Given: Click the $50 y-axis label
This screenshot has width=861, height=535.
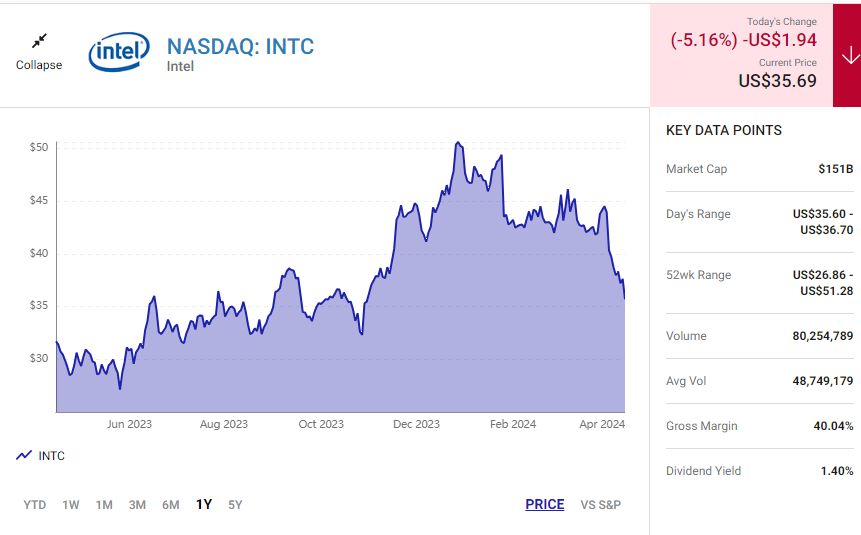Looking at the screenshot, I should coord(39,147).
